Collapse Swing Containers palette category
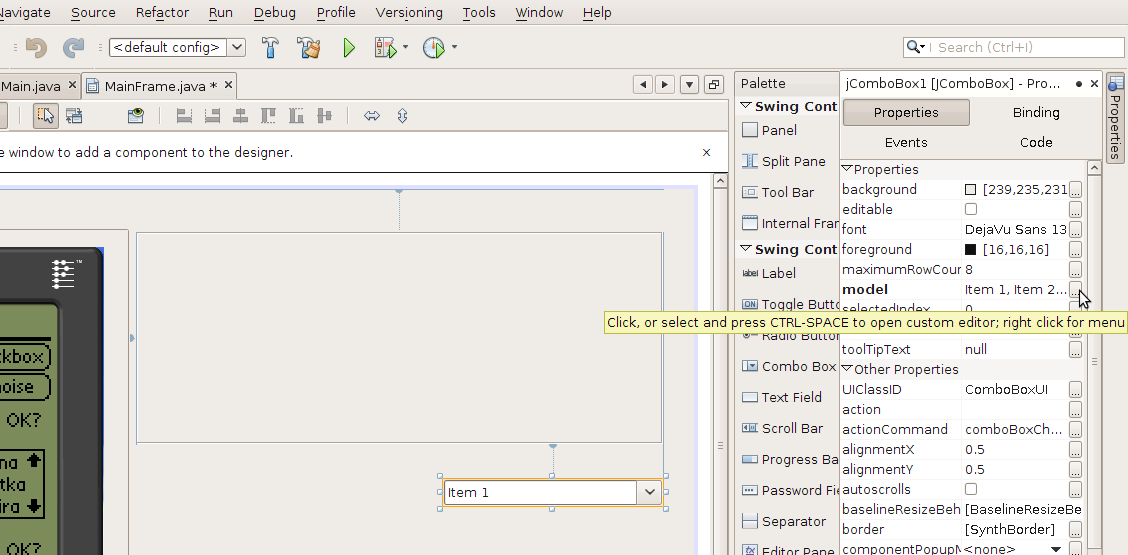The width and height of the screenshot is (1128, 555). (745, 107)
